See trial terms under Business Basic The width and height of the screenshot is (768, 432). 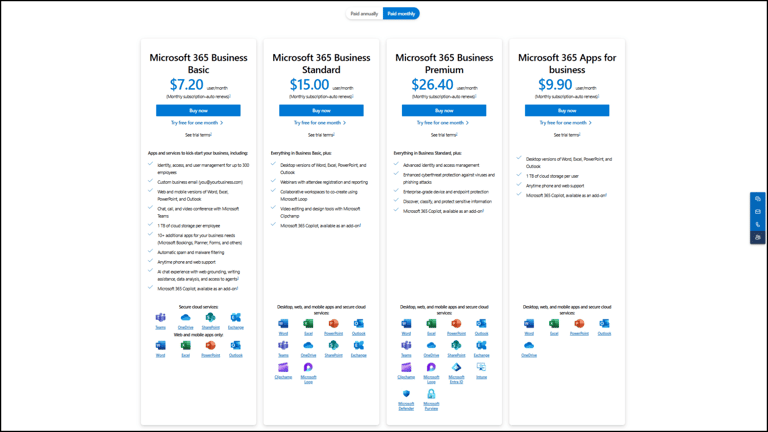198,135
